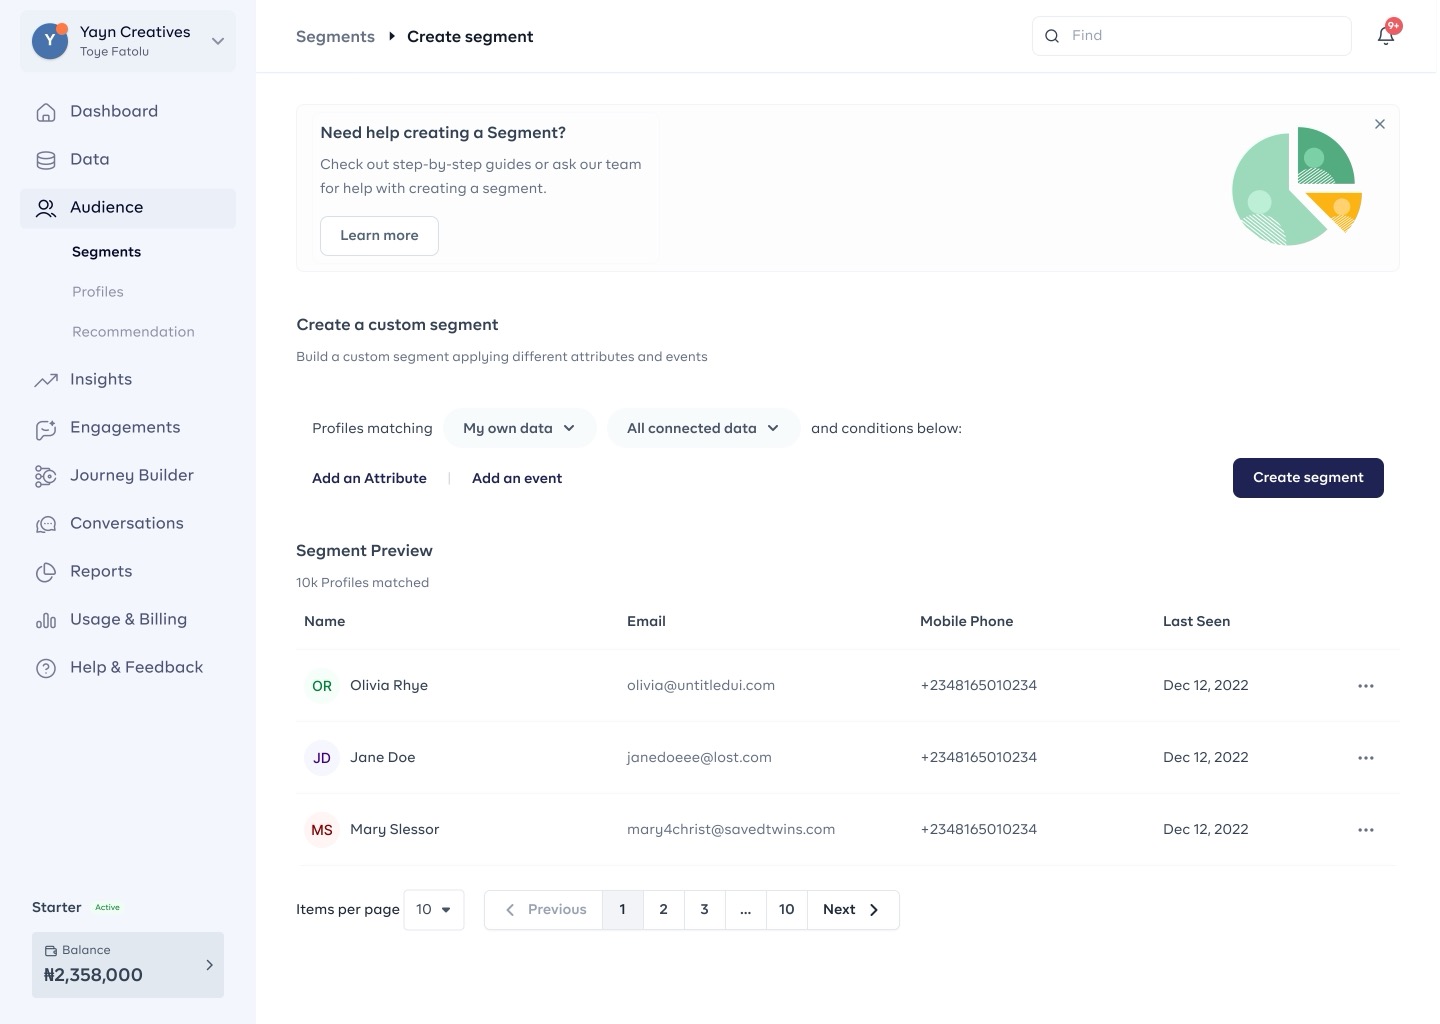Viewport: 1440px width, 1024px height.
Task: Click email mary4christ@savedtwins.com
Action: [x=731, y=830]
